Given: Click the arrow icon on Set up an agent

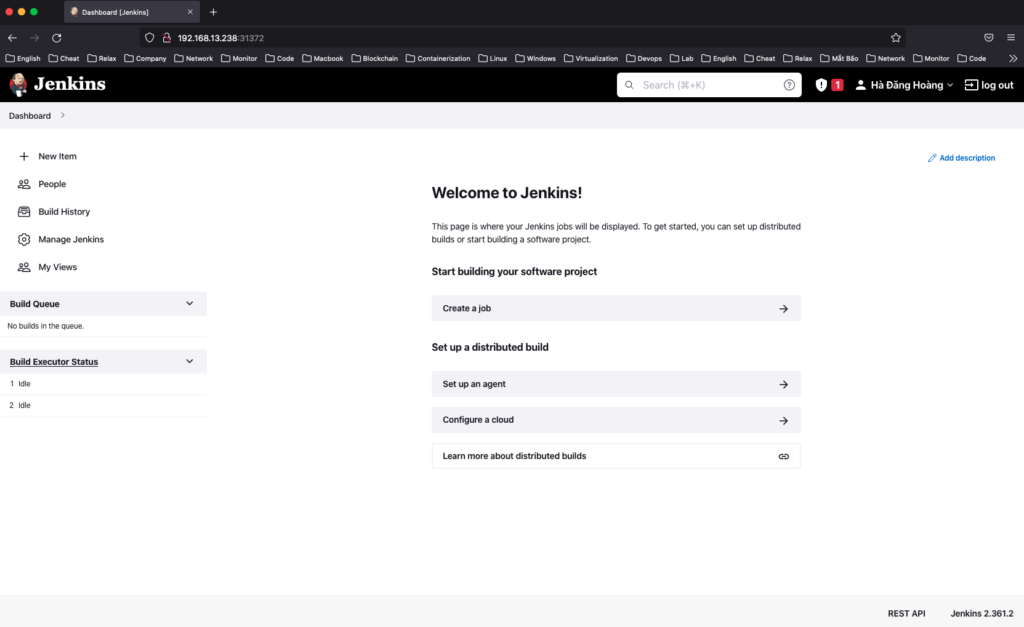Looking at the screenshot, I should pos(784,384).
